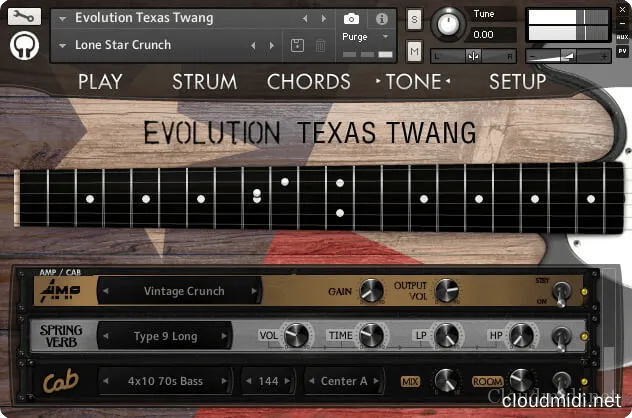Click the instrument info icon
Screen dimensions: 632x418
(x=381, y=19)
